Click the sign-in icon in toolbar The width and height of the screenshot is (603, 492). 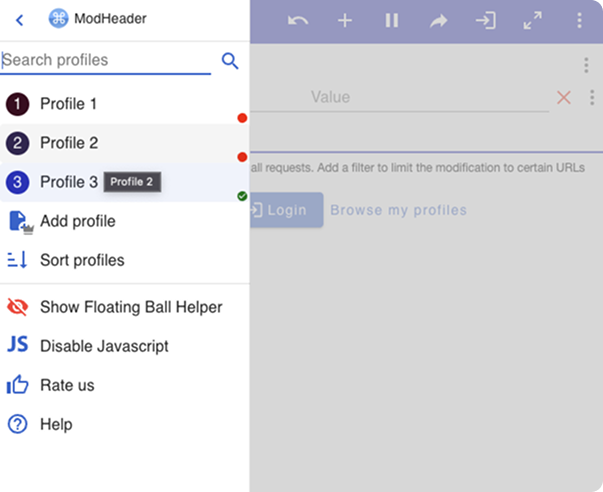[x=486, y=20]
